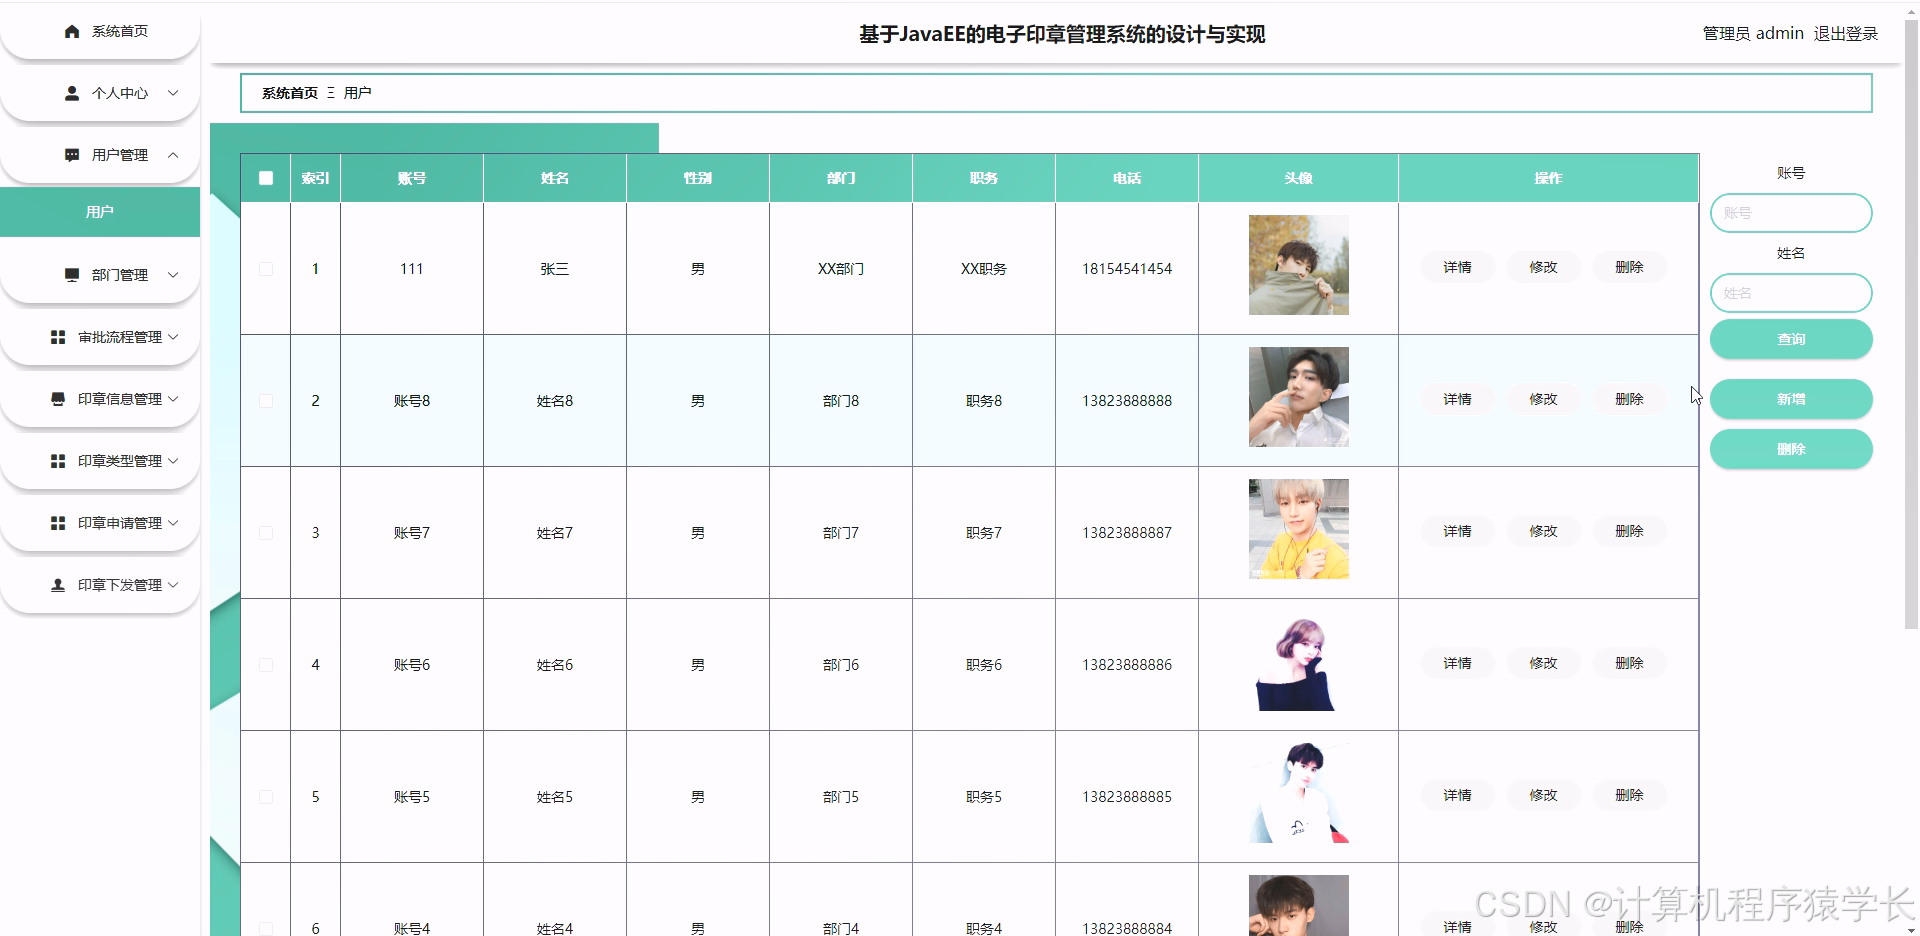Image resolution: width=1920 pixels, height=936 pixels.
Task: Click 修改 for 账号8 row
Action: pos(1543,399)
